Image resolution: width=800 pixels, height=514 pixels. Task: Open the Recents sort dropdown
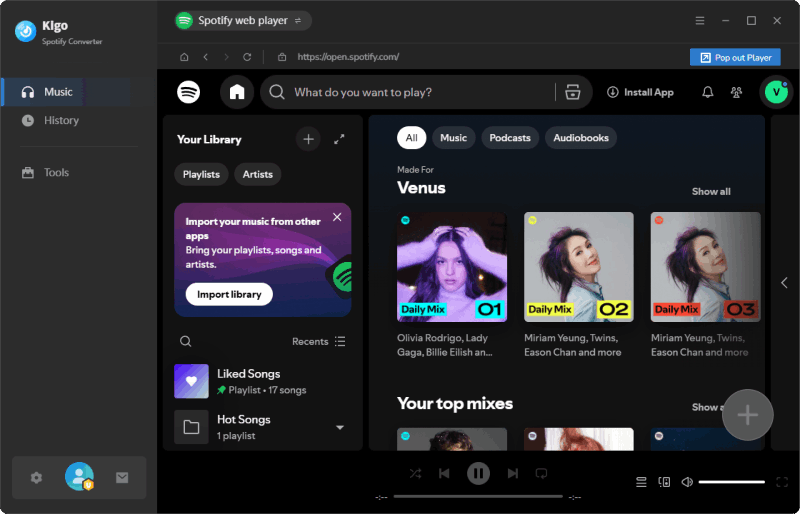[x=318, y=341]
